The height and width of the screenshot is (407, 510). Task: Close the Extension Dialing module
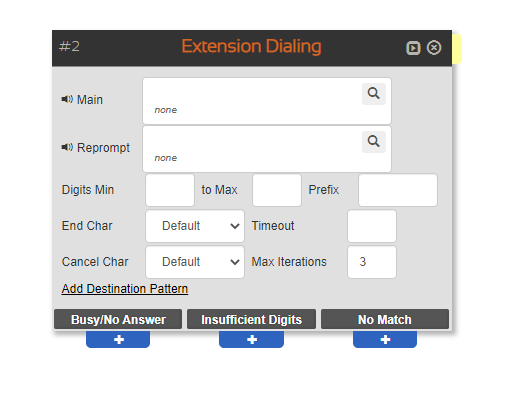click(434, 48)
